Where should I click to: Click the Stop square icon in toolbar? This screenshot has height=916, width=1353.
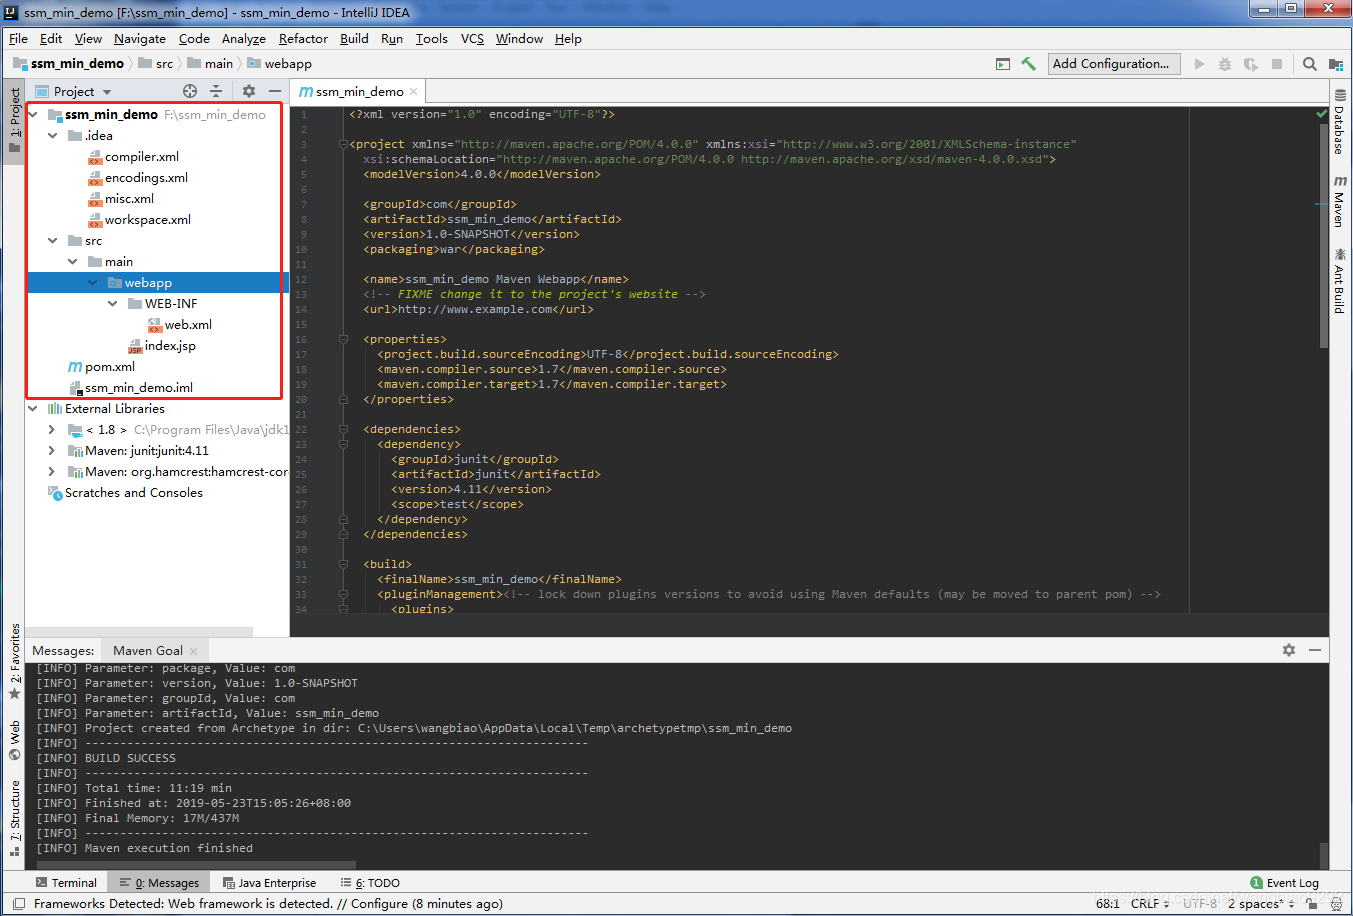click(x=1277, y=64)
